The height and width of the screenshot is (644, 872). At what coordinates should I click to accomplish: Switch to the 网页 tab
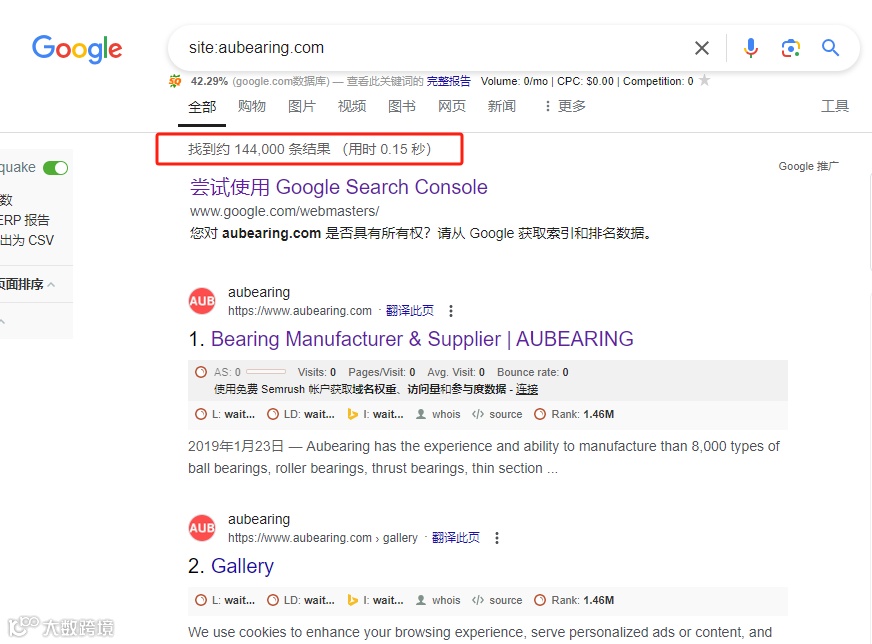(452, 106)
